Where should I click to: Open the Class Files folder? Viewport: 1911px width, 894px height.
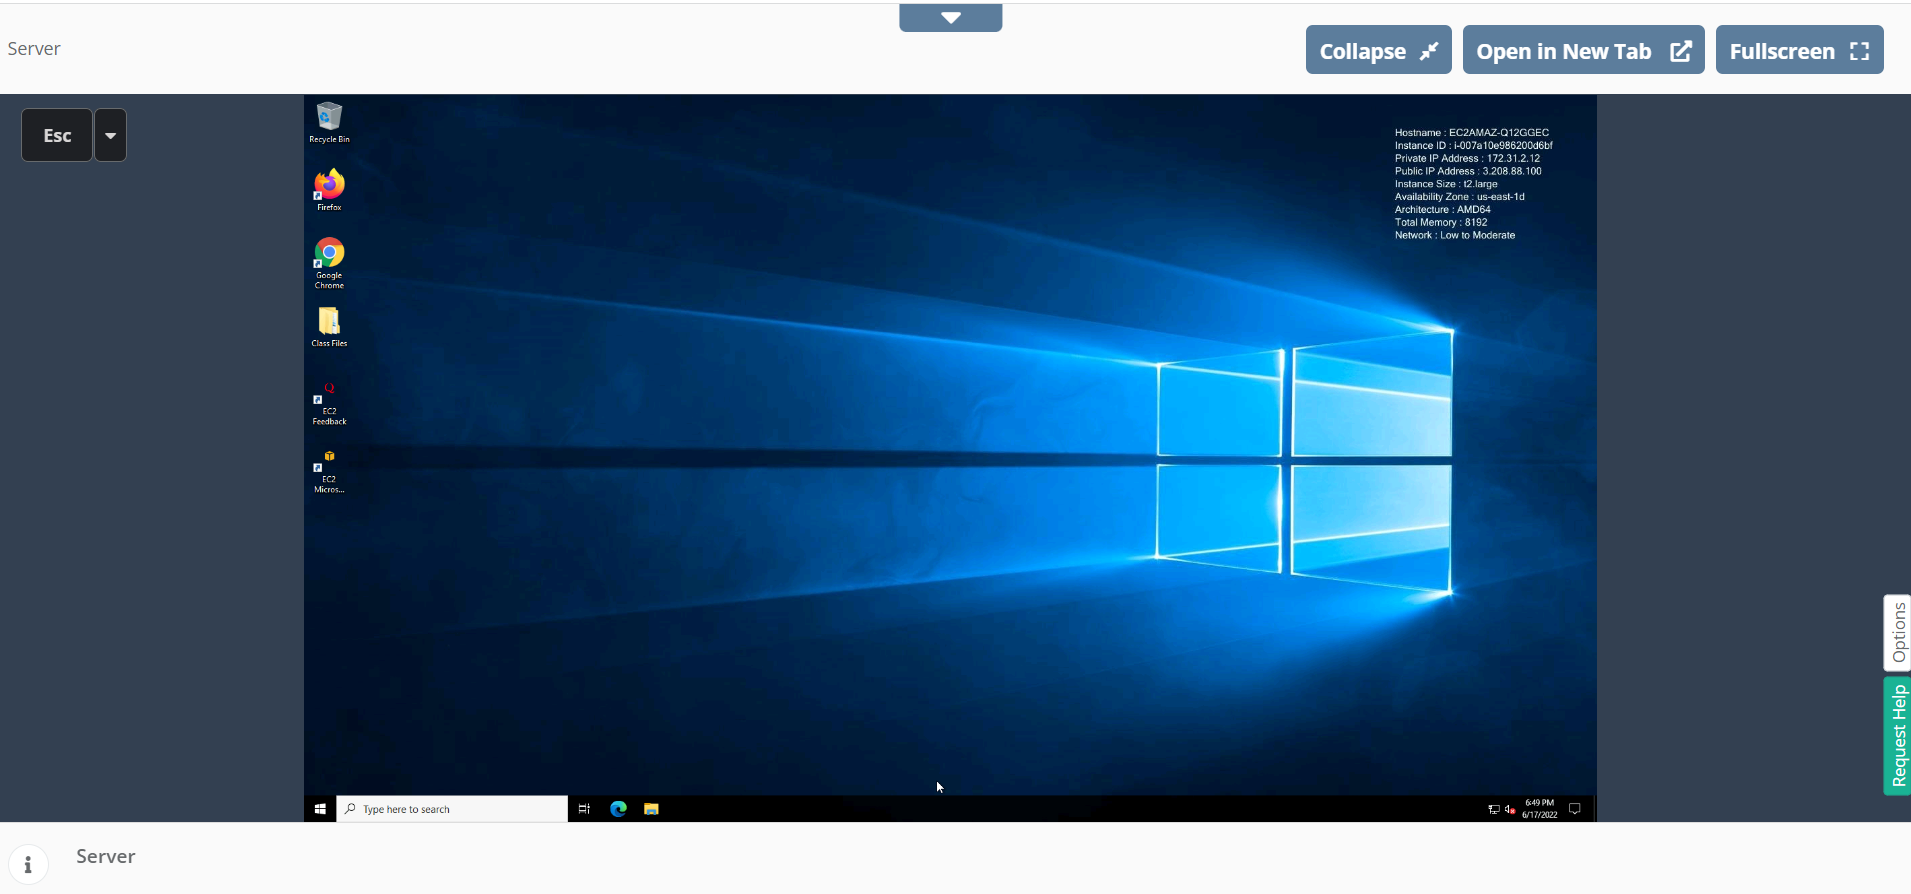tap(329, 326)
